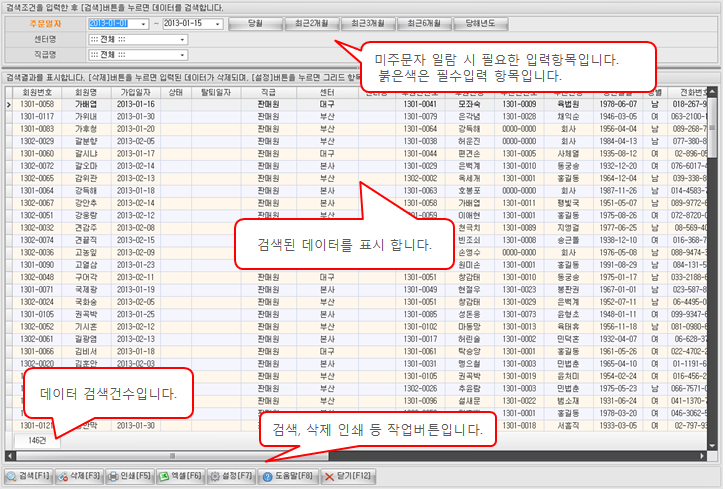The image size is (725, 489).
Task: Click join date 2013-02-15 cell
Action: 136,240
